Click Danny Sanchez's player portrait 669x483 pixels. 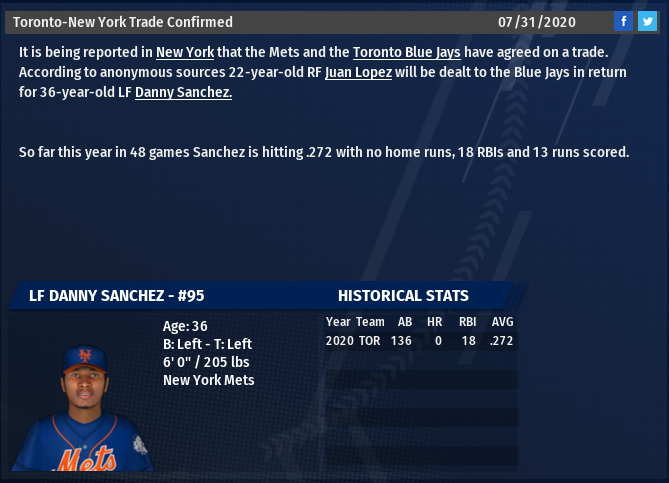(x=83, y=407)
